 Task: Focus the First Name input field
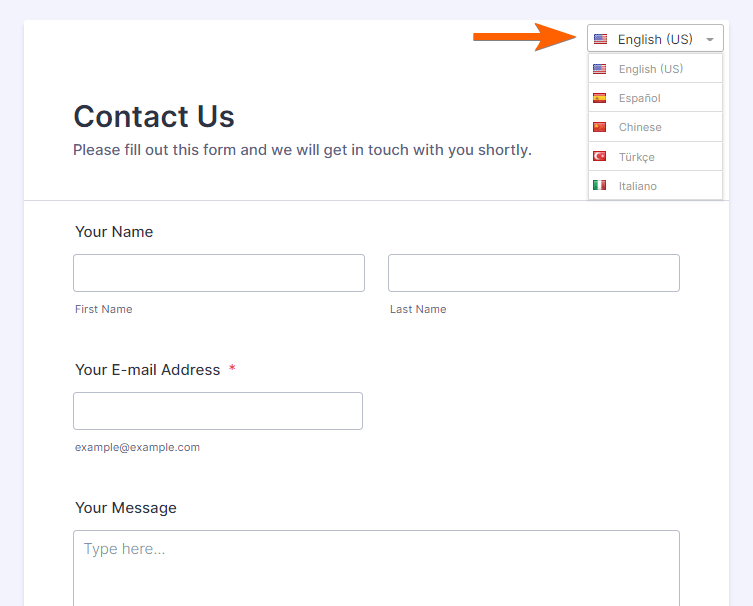click(219, 273)
